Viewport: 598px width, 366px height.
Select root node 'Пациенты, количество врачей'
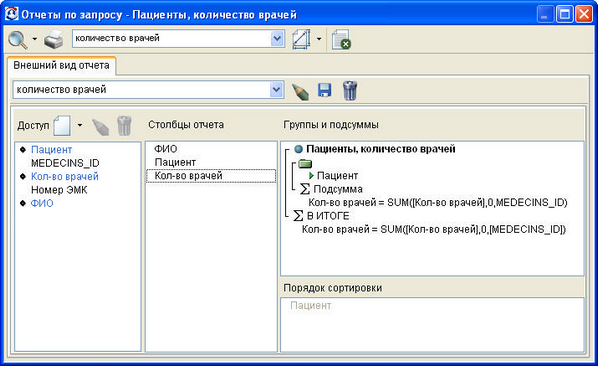click(381, 149)
